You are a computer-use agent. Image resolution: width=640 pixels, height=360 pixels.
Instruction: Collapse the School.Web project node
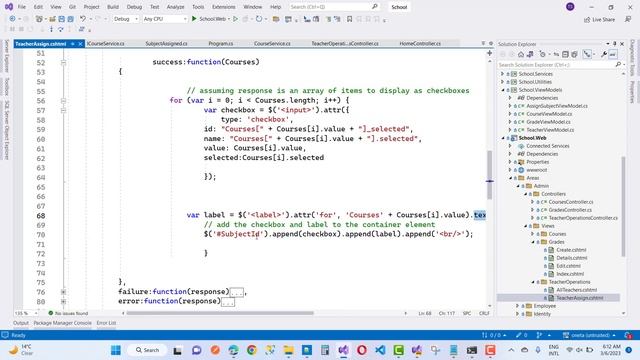coord(502,138)
